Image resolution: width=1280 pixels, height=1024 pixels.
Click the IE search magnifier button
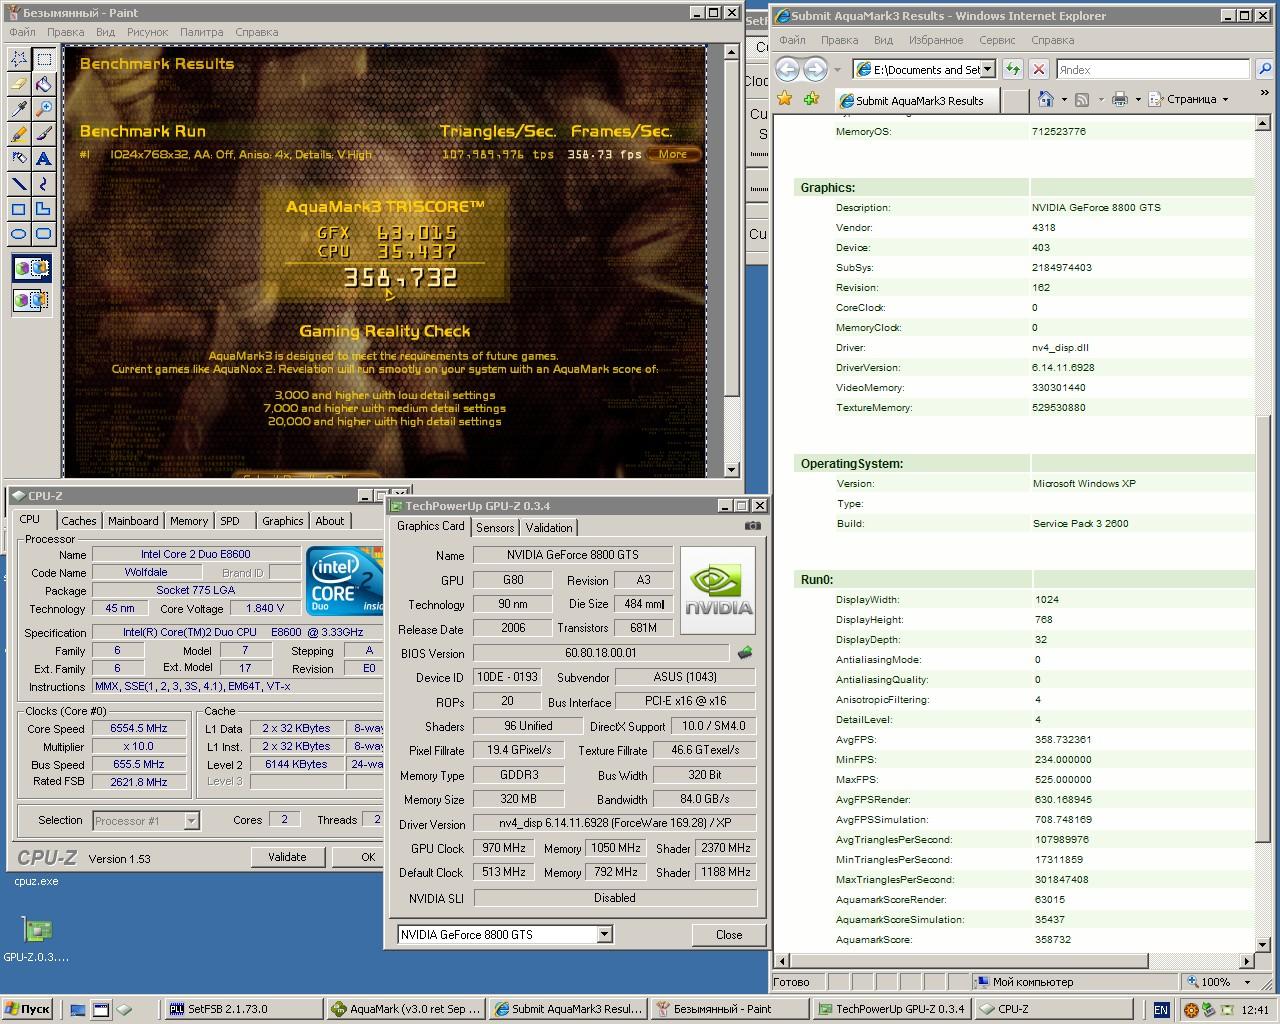pyautogui.click(x=1264, y=69)
